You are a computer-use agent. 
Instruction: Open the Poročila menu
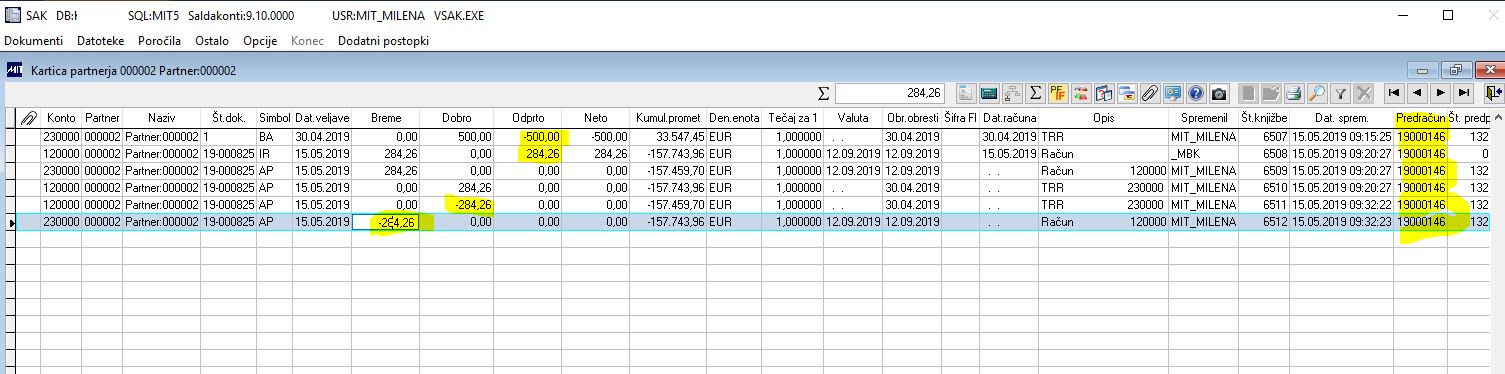point(158,41)
